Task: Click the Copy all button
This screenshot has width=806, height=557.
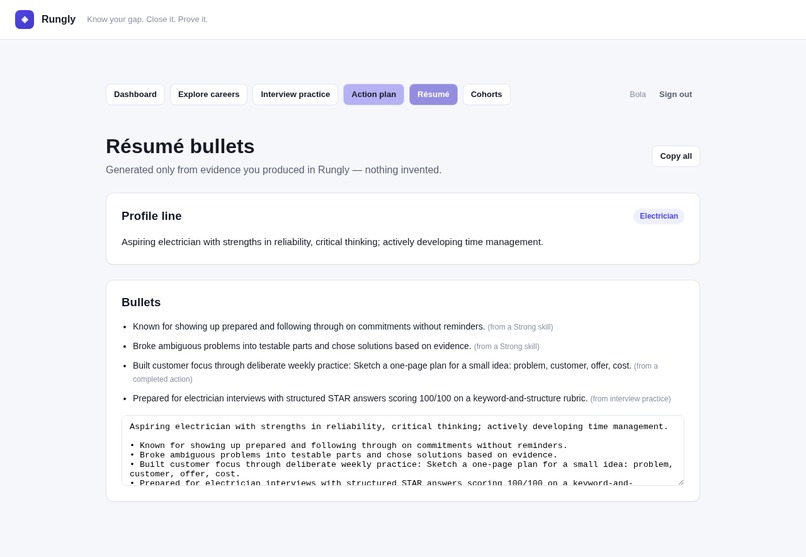Action: coord(676,156)
